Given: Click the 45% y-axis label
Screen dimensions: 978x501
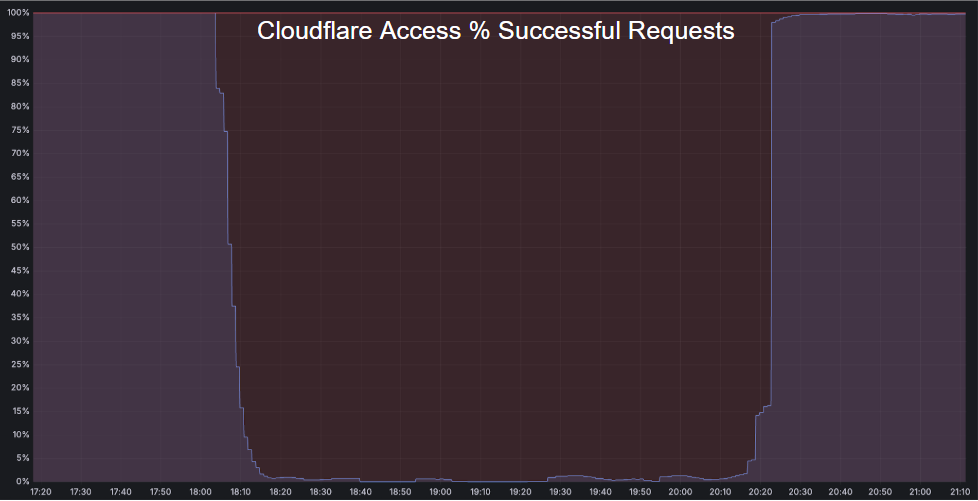Looking at the screenshot, I should pyautogui.click(x=21, y=270).
